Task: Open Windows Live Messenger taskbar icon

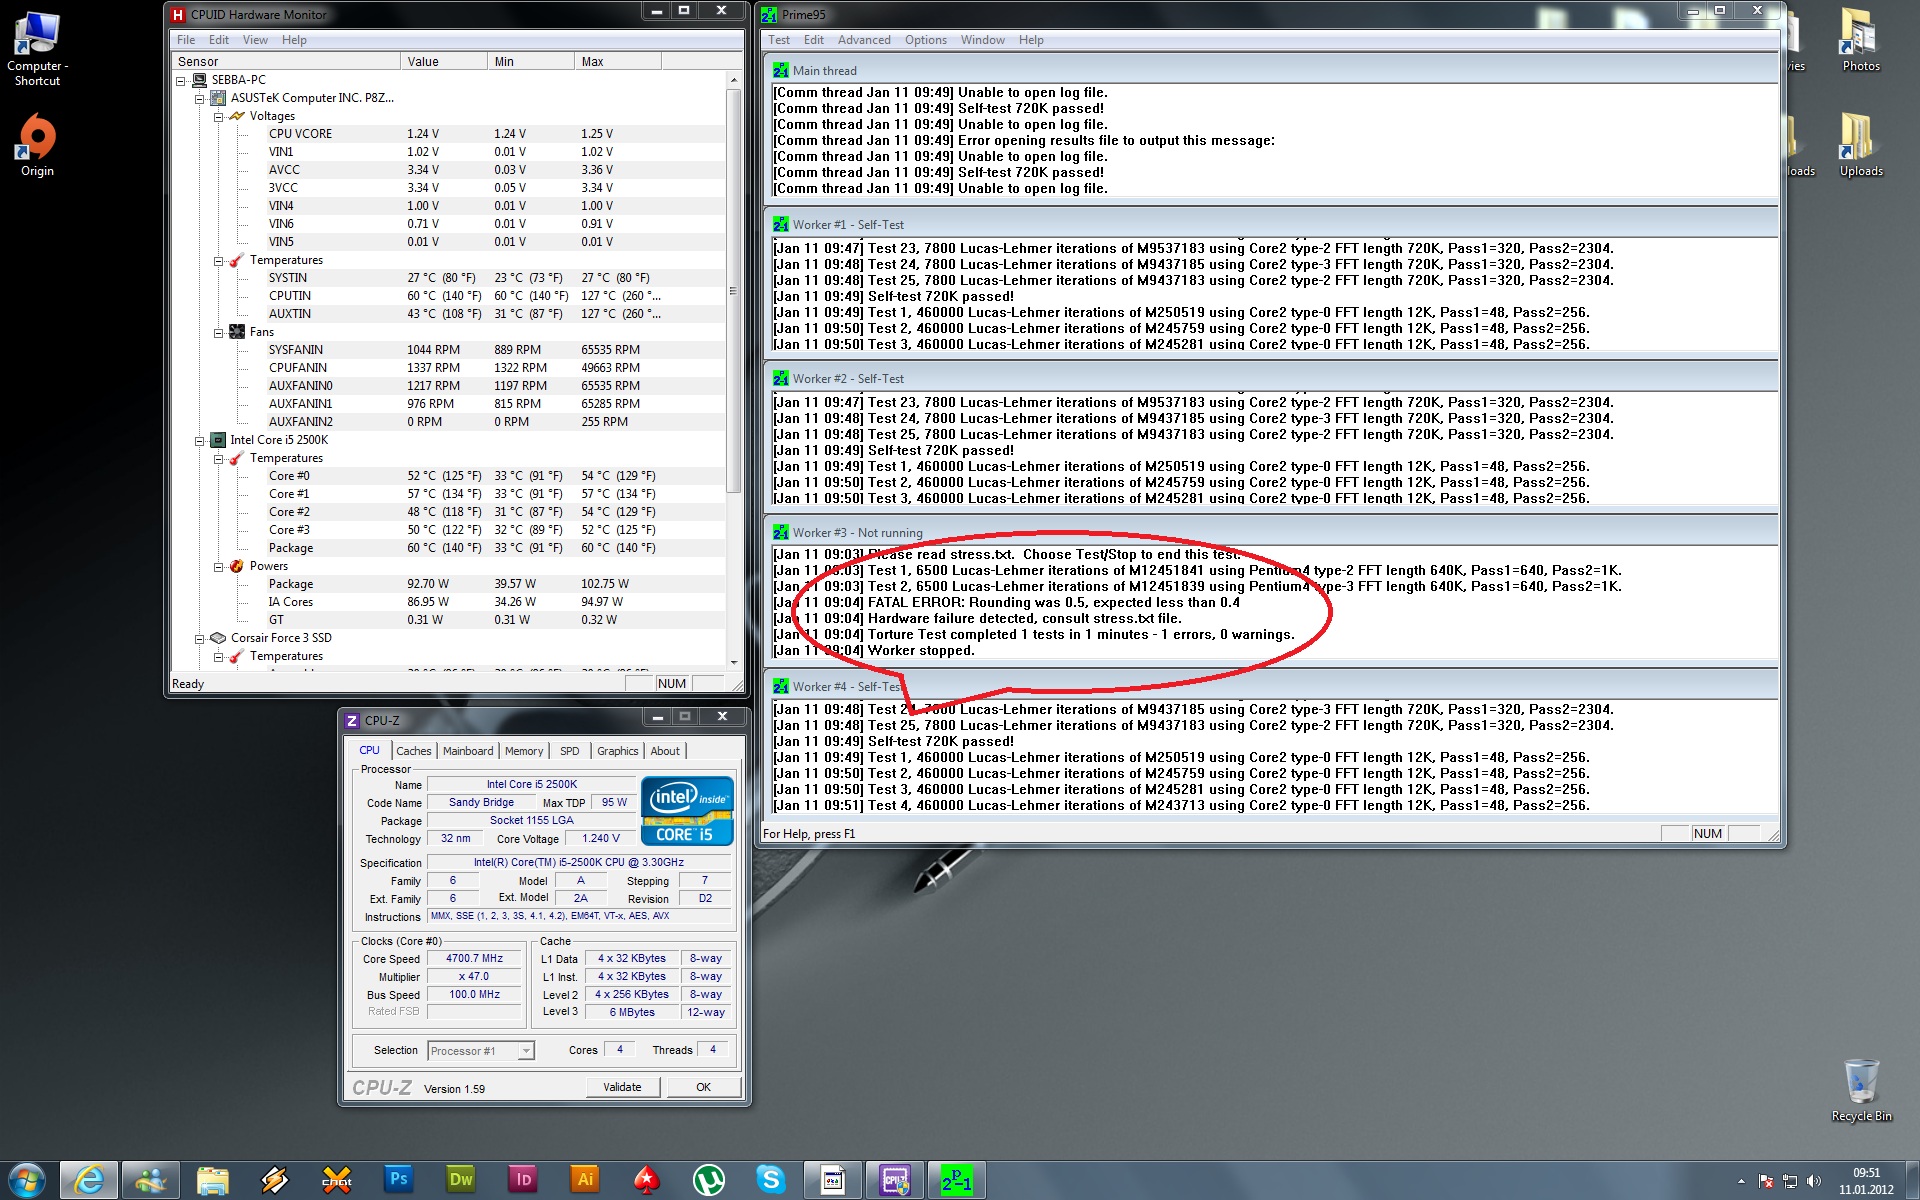Action: [x=151, y=1180]
